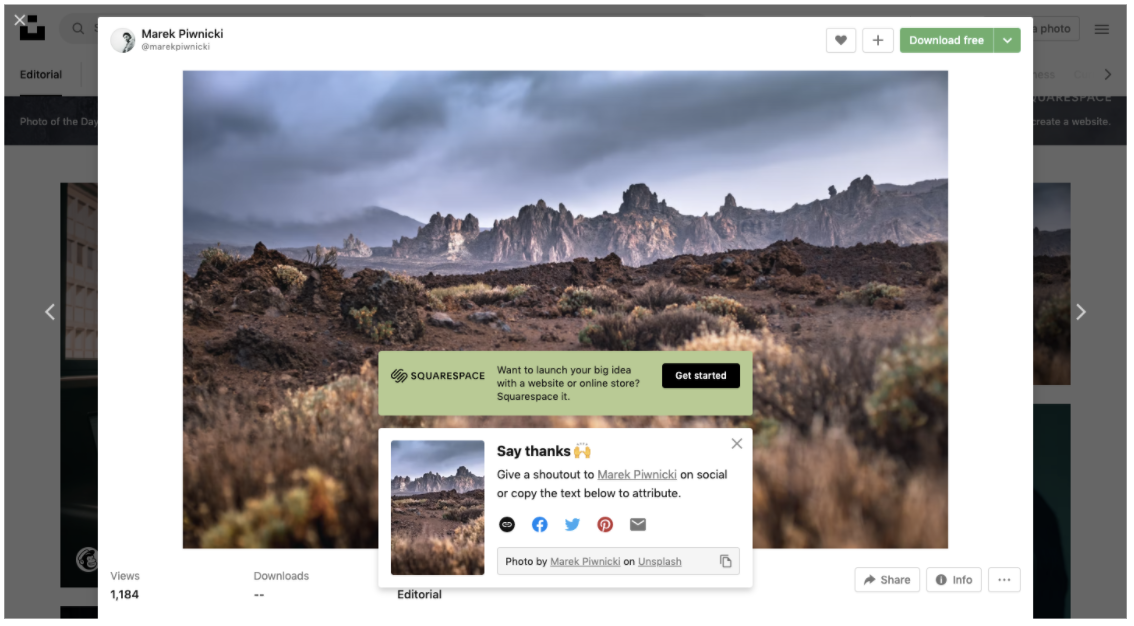Screen dimensions: 1134x626
Task: Dismiss the Say thanks popup
Action: (x=736, y=444)
